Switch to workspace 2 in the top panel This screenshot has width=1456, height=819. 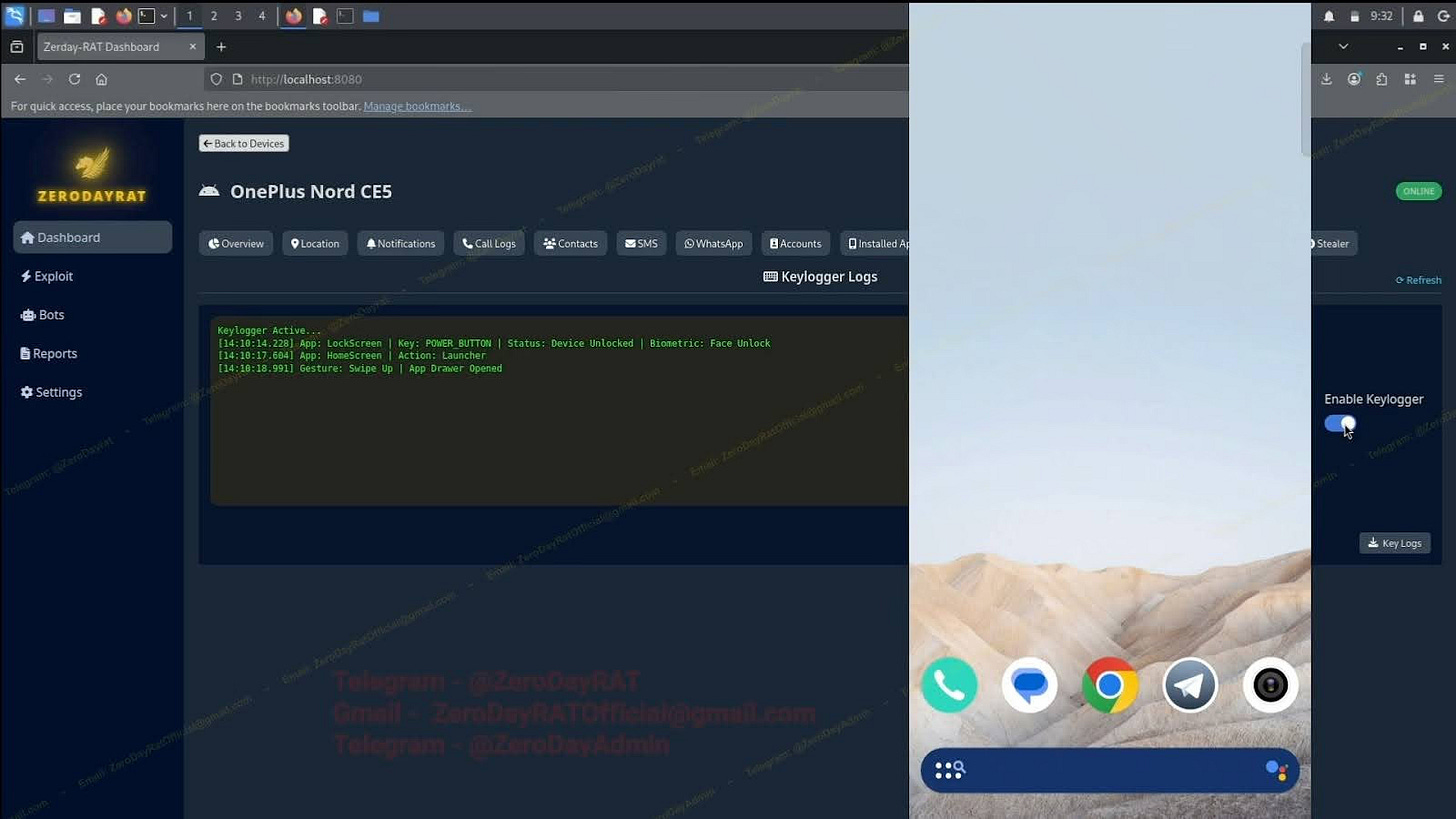[x=213, y=16]
